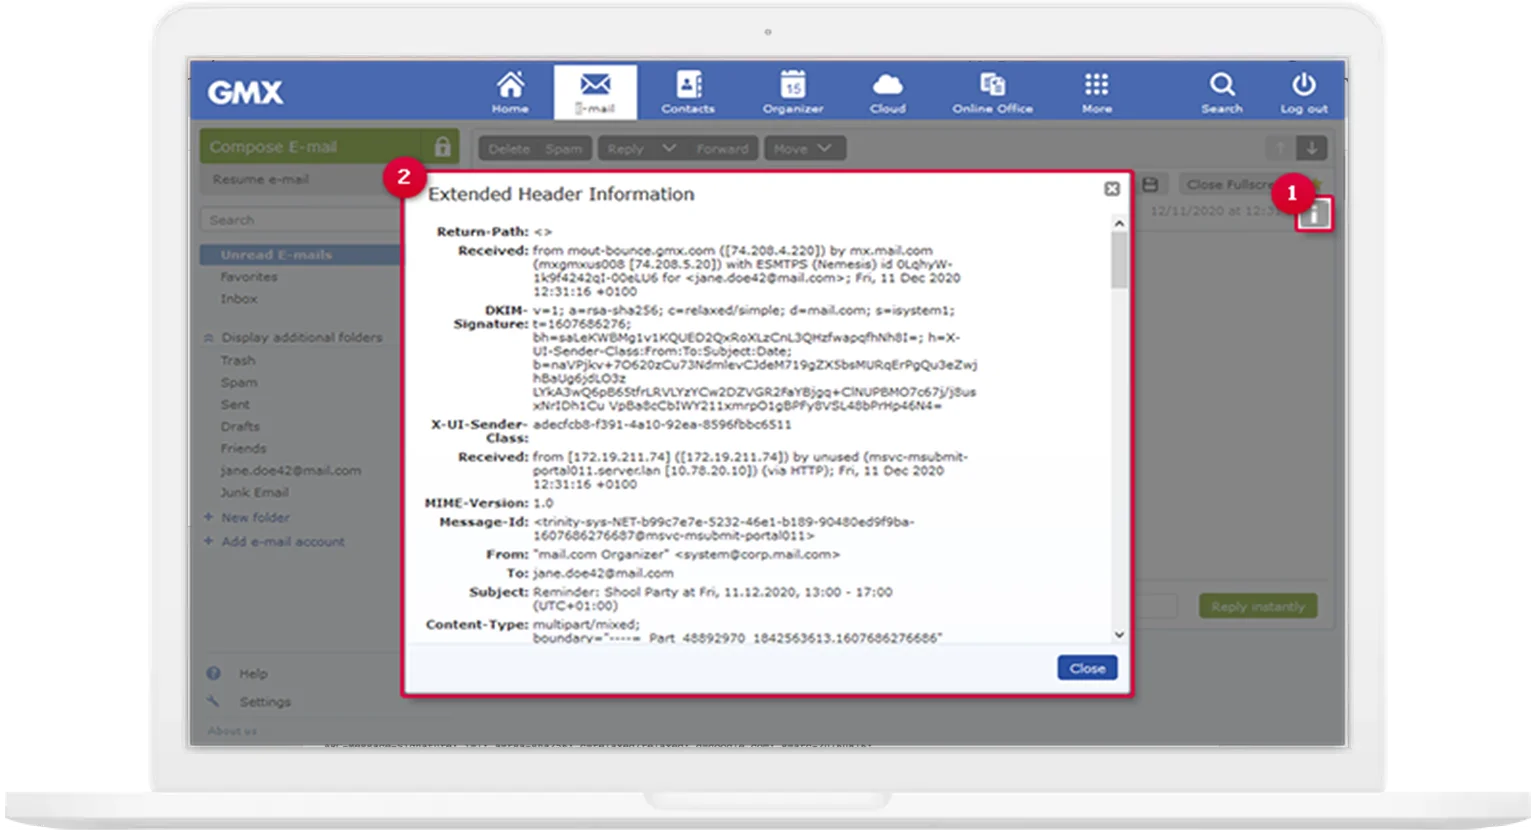Viewport: 1536px width, 830px height.
Task: Launch Online Office
Action: point(992,92)
